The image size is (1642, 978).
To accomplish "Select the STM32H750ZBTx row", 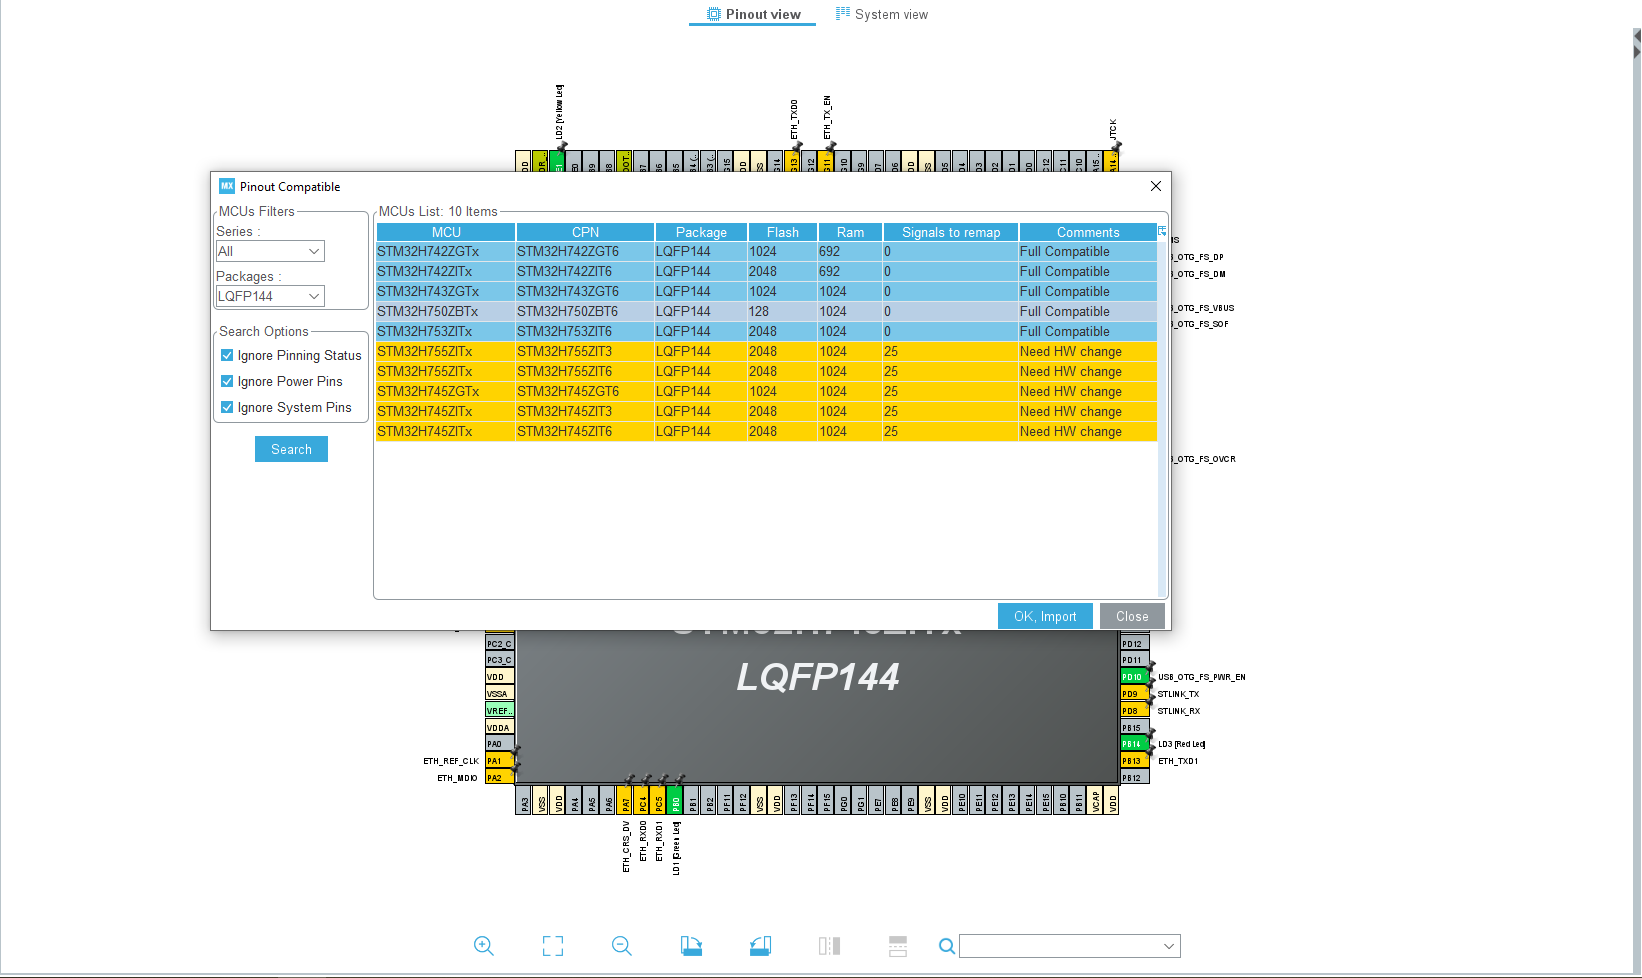I will pyautogui.click(x=766, y=311).
